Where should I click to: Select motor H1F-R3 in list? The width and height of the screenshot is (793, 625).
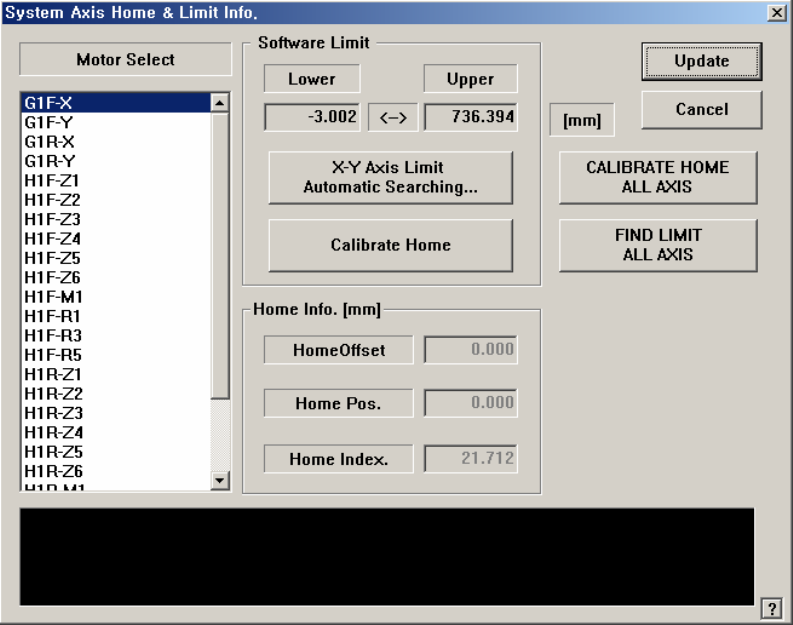point(116,336)
